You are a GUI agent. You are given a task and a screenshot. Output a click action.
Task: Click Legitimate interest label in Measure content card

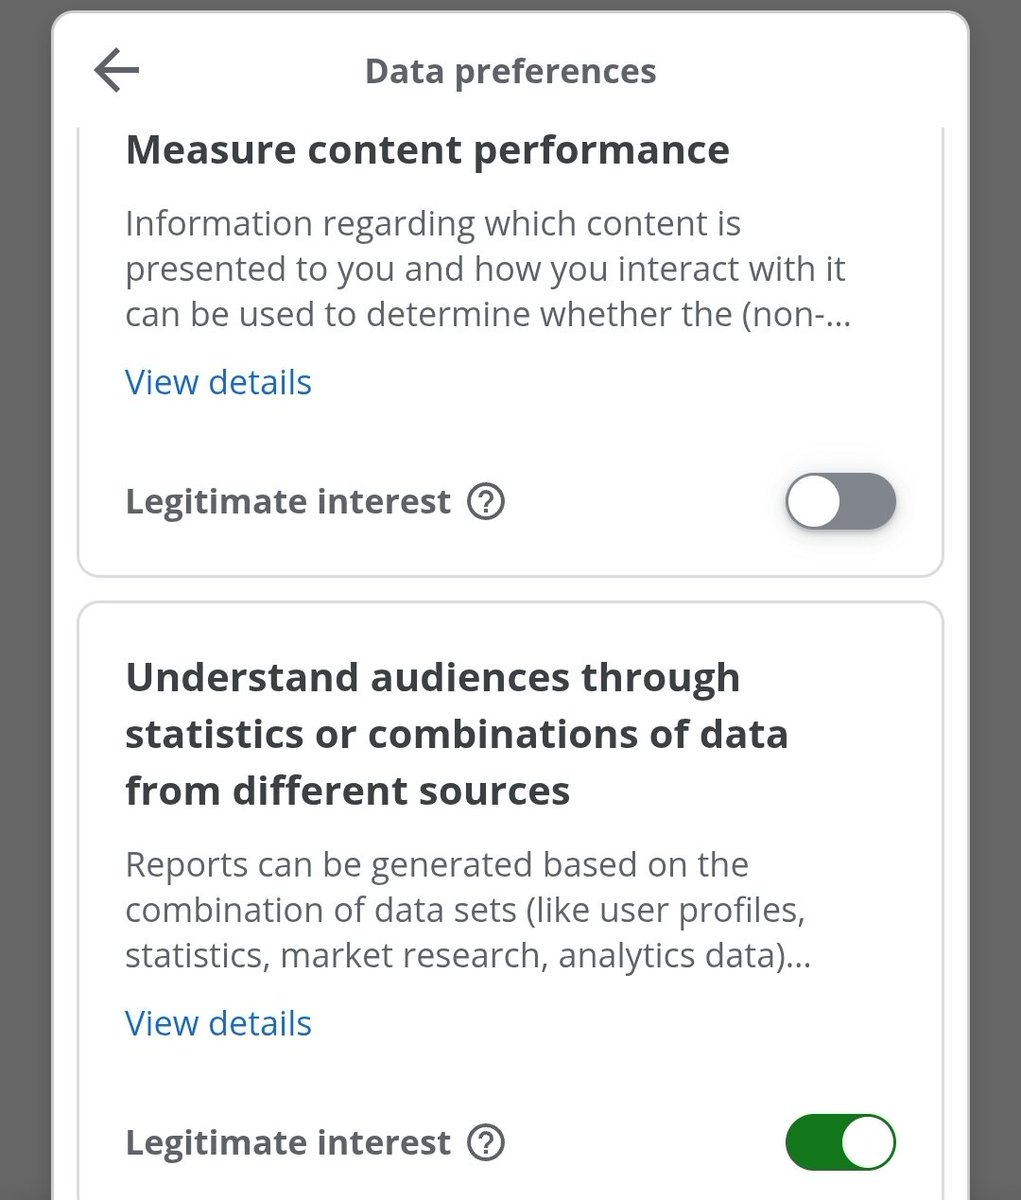(288, 501)
